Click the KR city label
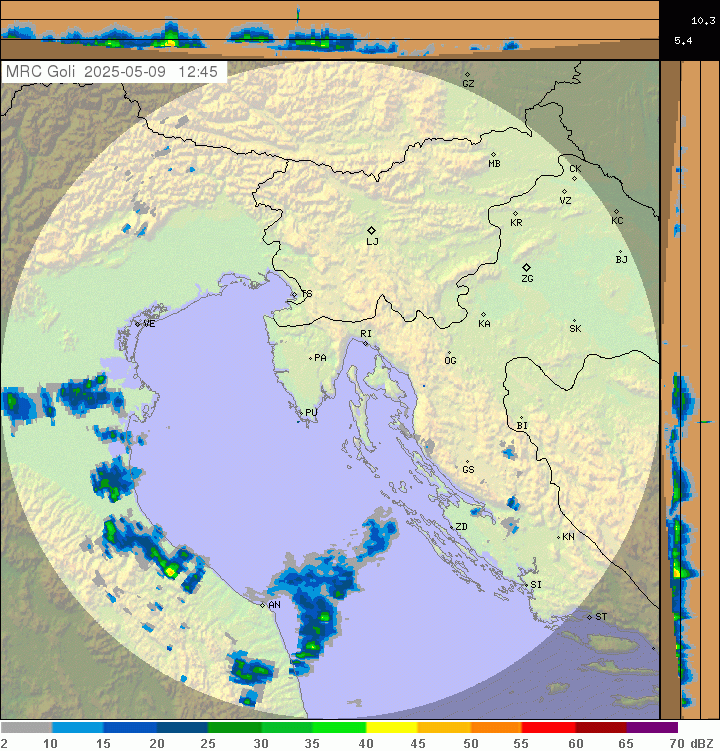The image size is (720, 751). click(516, 223)
